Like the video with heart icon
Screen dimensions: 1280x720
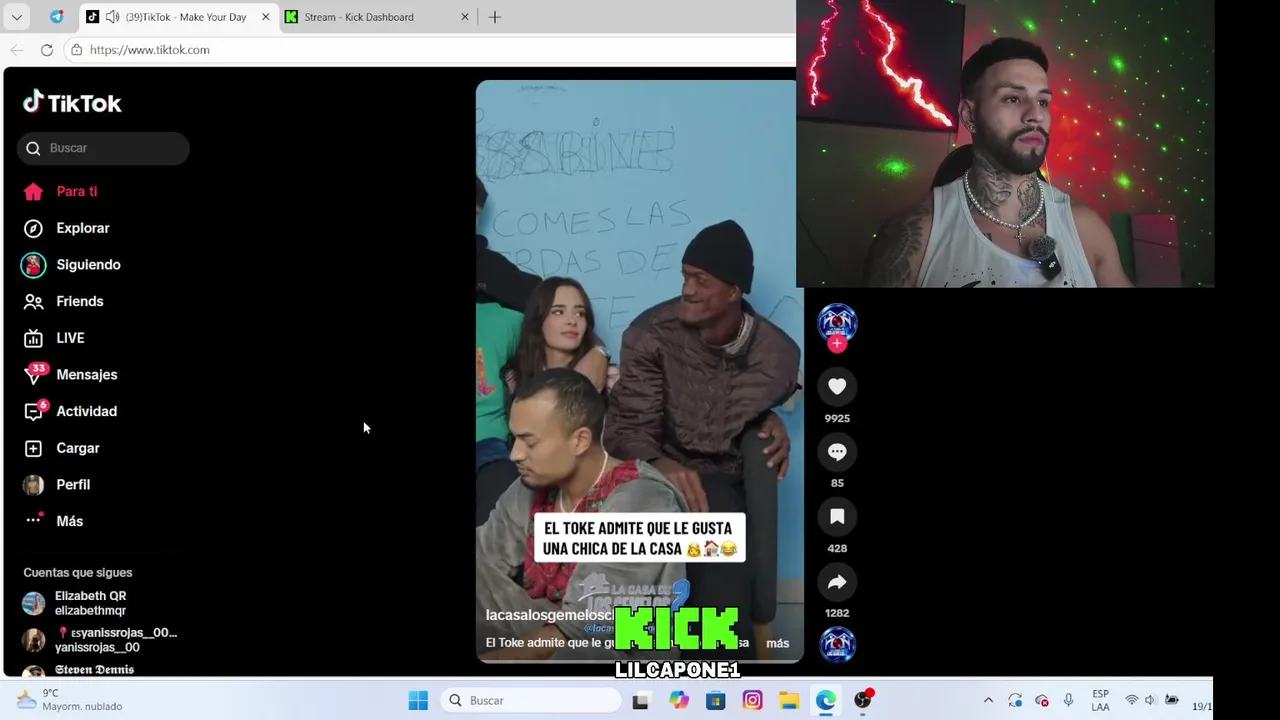(837, 387)
